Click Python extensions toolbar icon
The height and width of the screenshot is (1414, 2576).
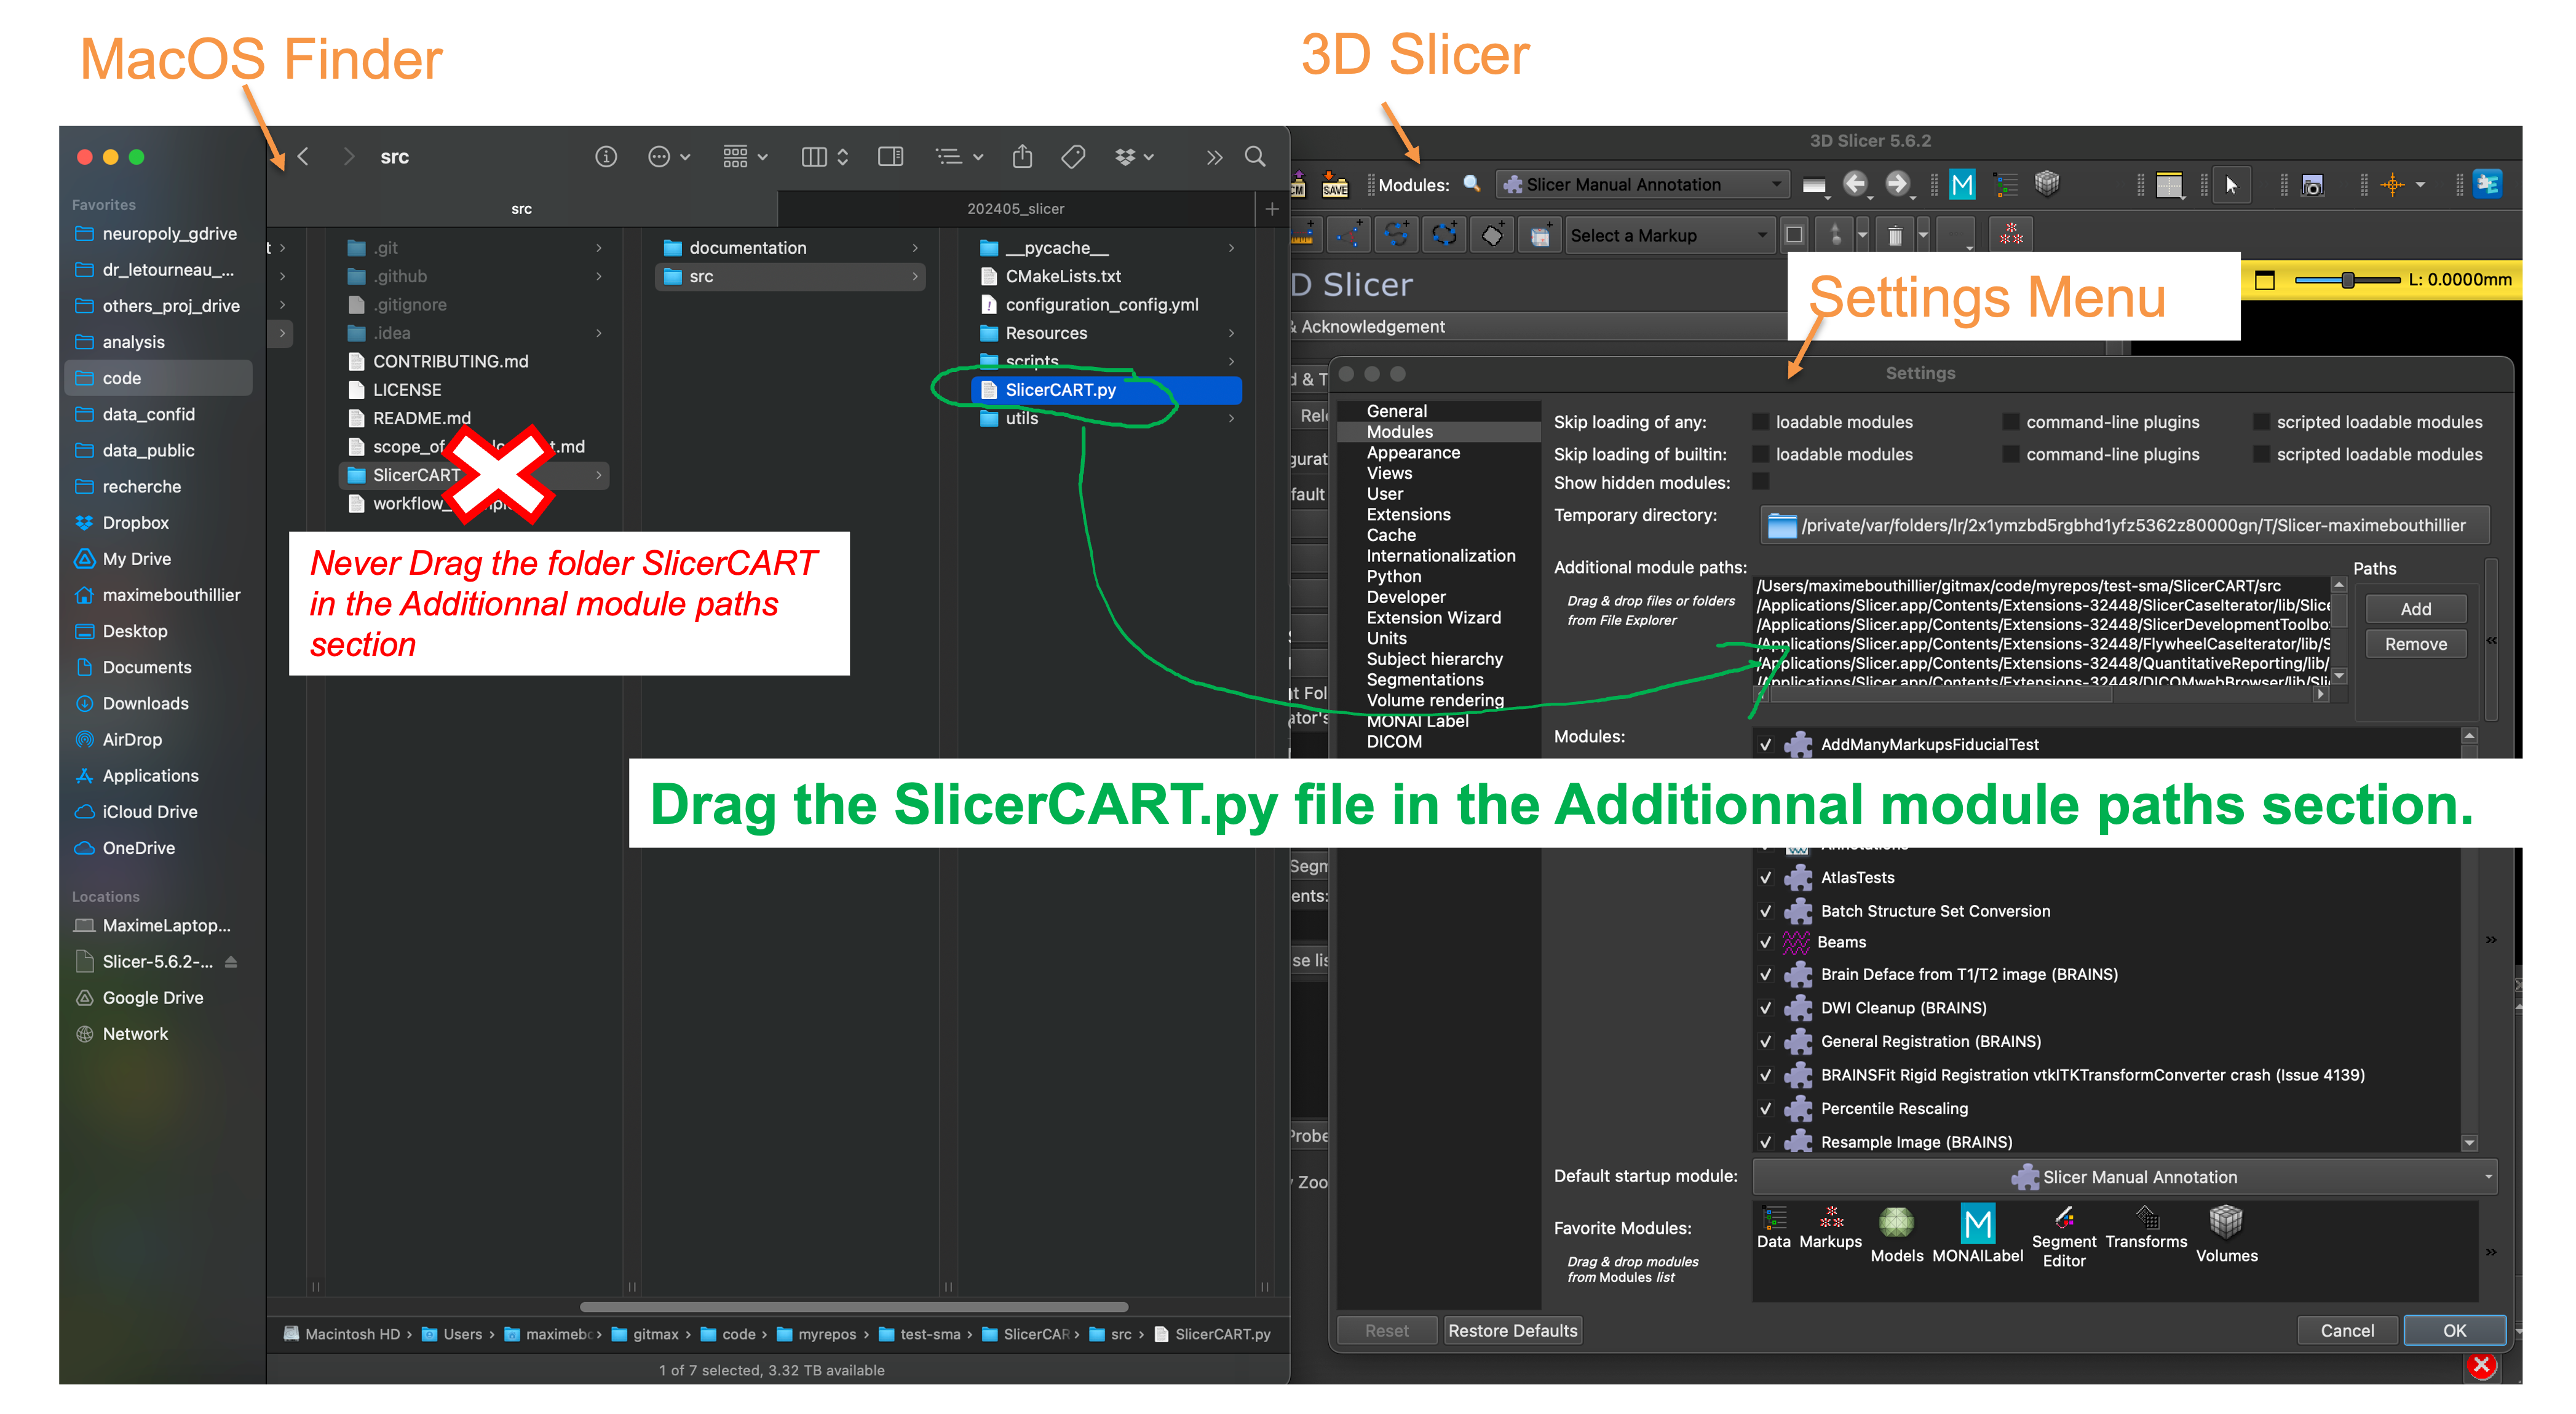pyautogui.click(x=2487, y=185)
